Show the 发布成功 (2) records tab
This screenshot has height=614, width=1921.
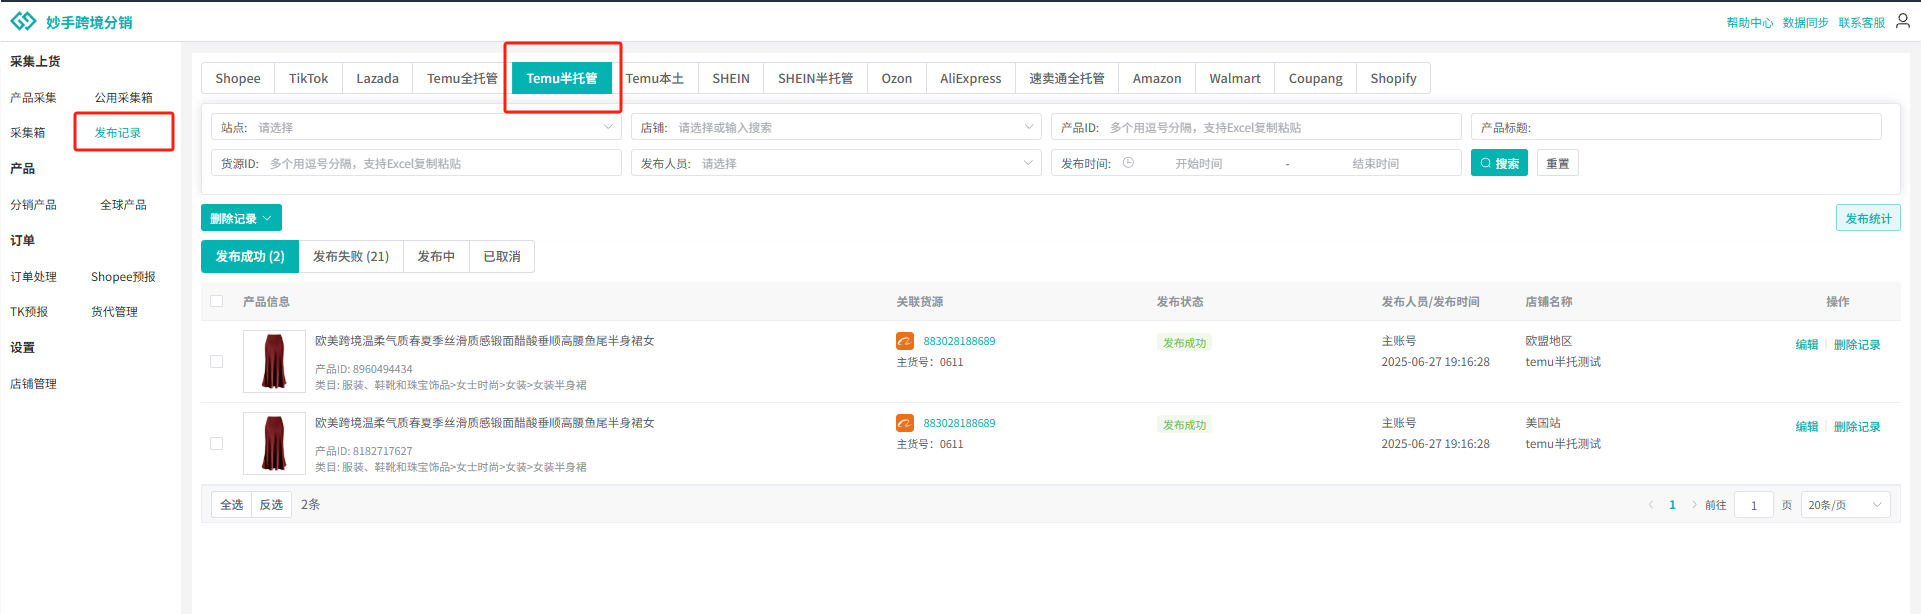(x=250, y=256)
